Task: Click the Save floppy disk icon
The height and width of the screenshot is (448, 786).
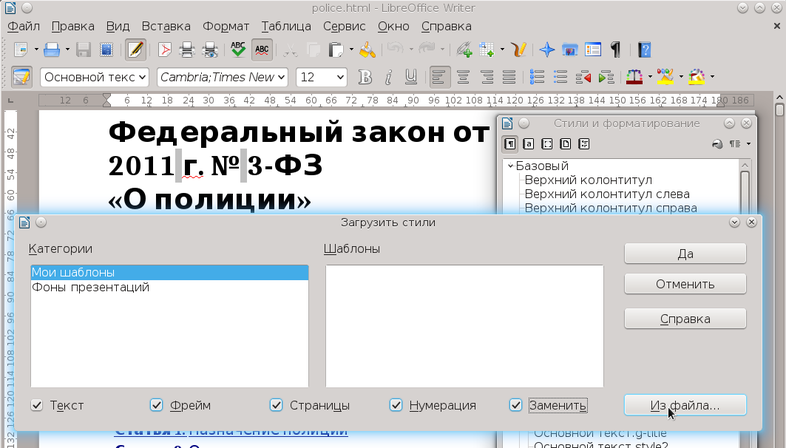Action: [x=83, y=50]
